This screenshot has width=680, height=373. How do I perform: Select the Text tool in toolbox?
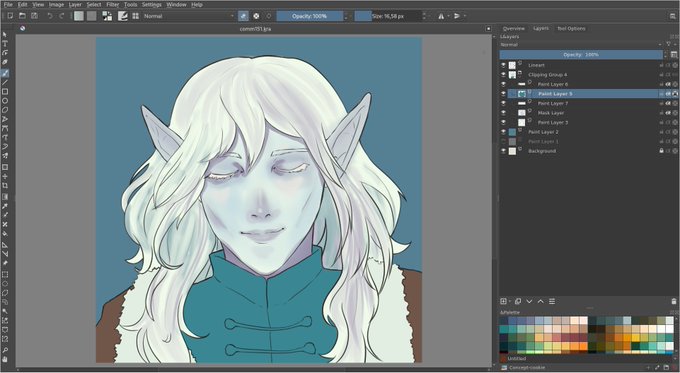coord(5,43)
